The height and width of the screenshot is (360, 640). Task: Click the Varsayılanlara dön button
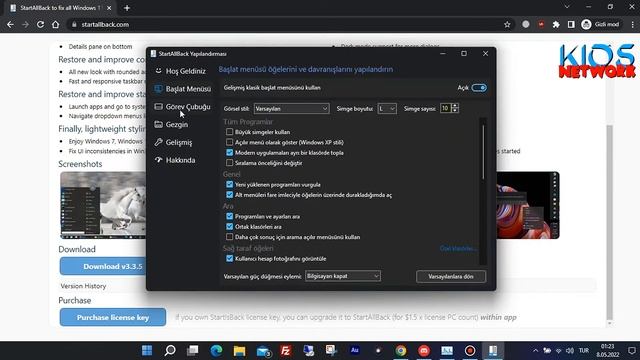pos(451,276)
